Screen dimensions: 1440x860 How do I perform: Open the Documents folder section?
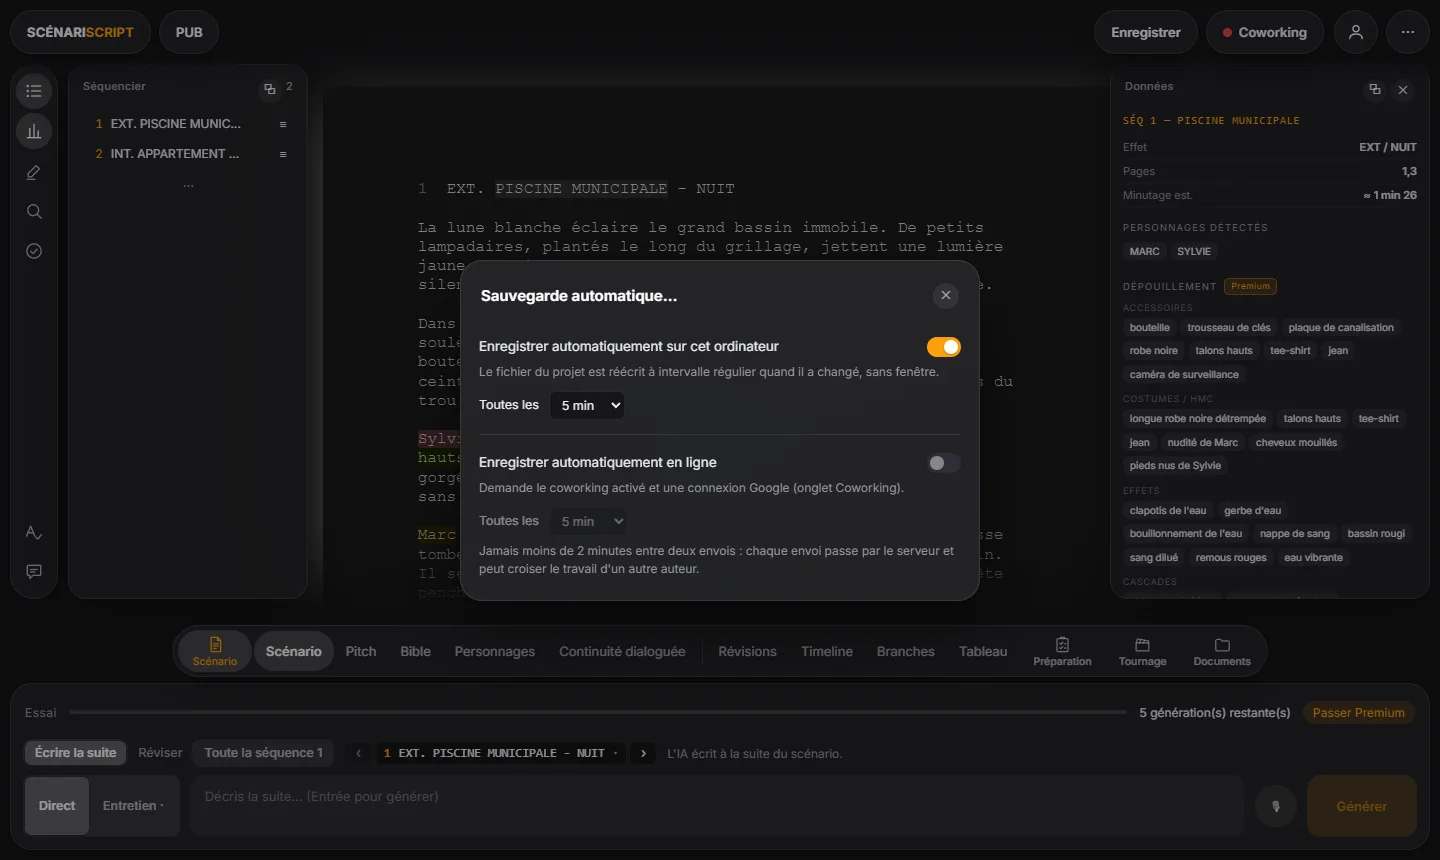1222,651
